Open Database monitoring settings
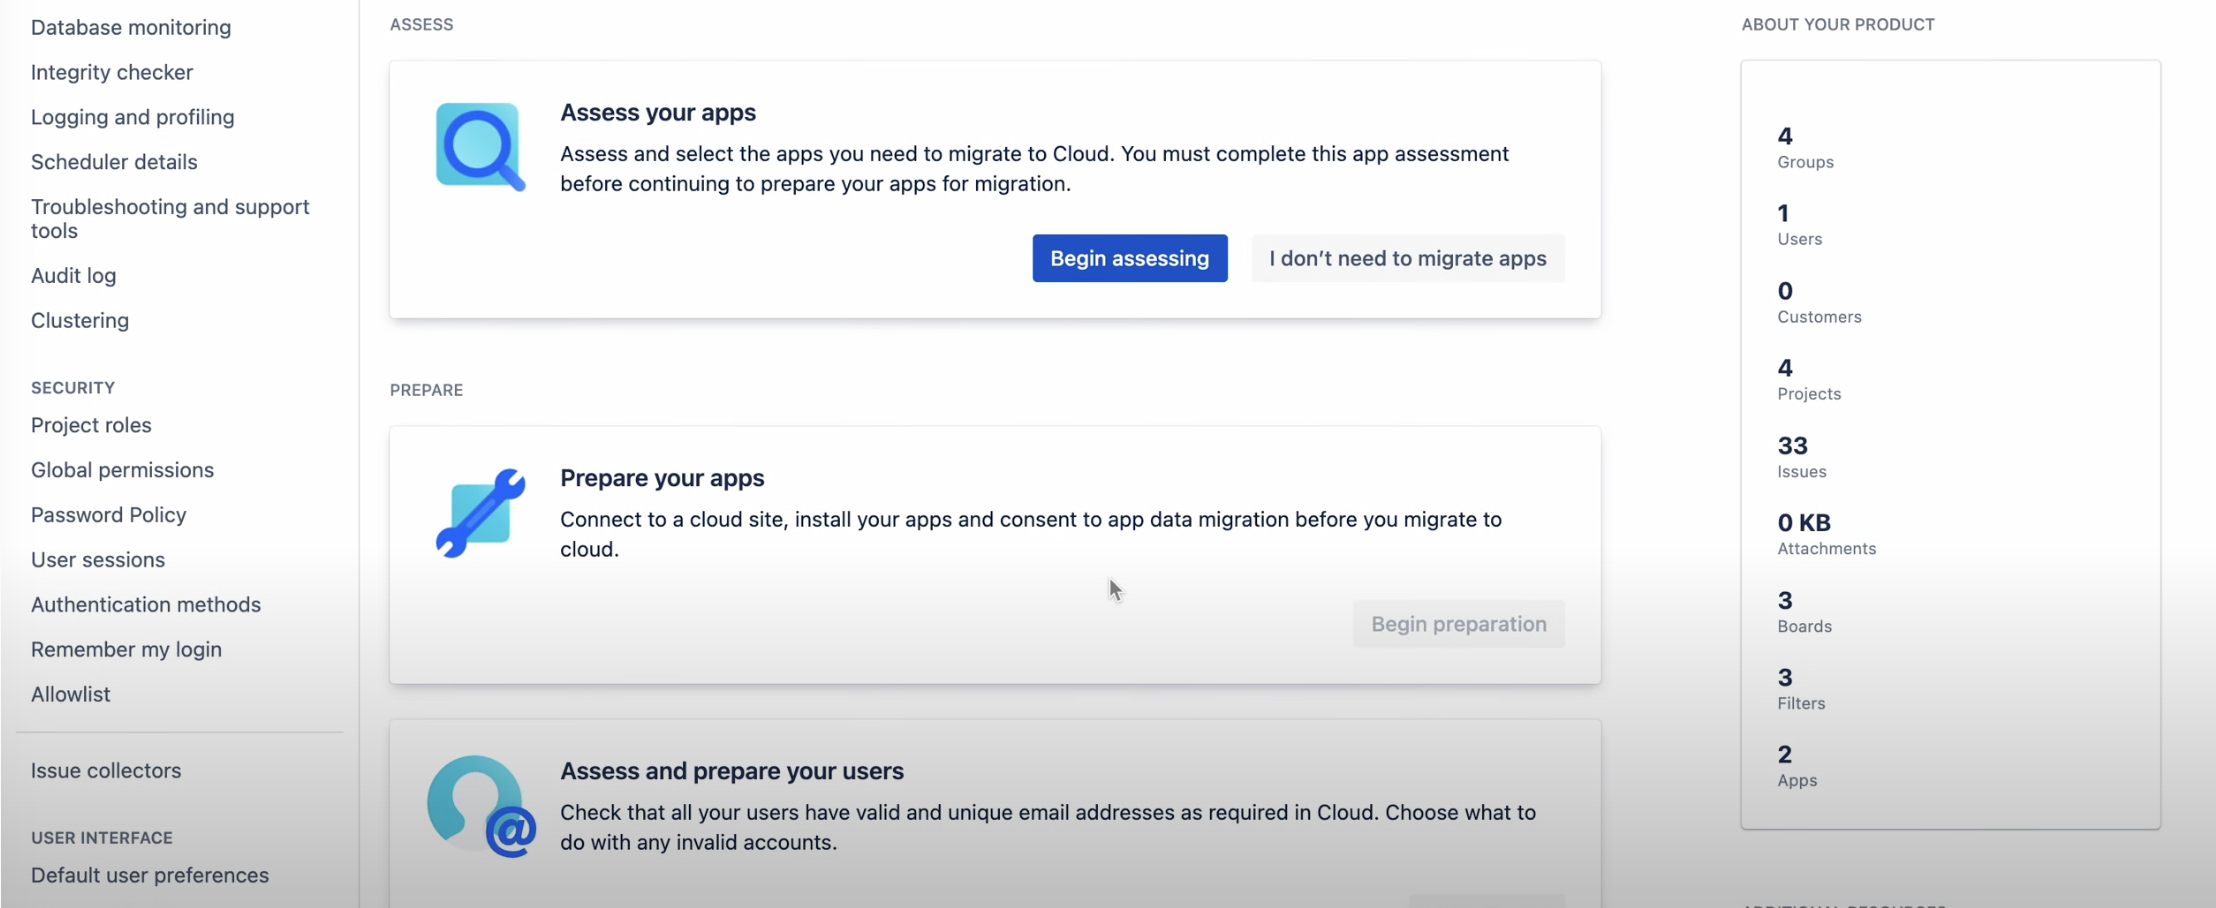The width and height of the screenshot is (2216, 908). click(130, 27)
